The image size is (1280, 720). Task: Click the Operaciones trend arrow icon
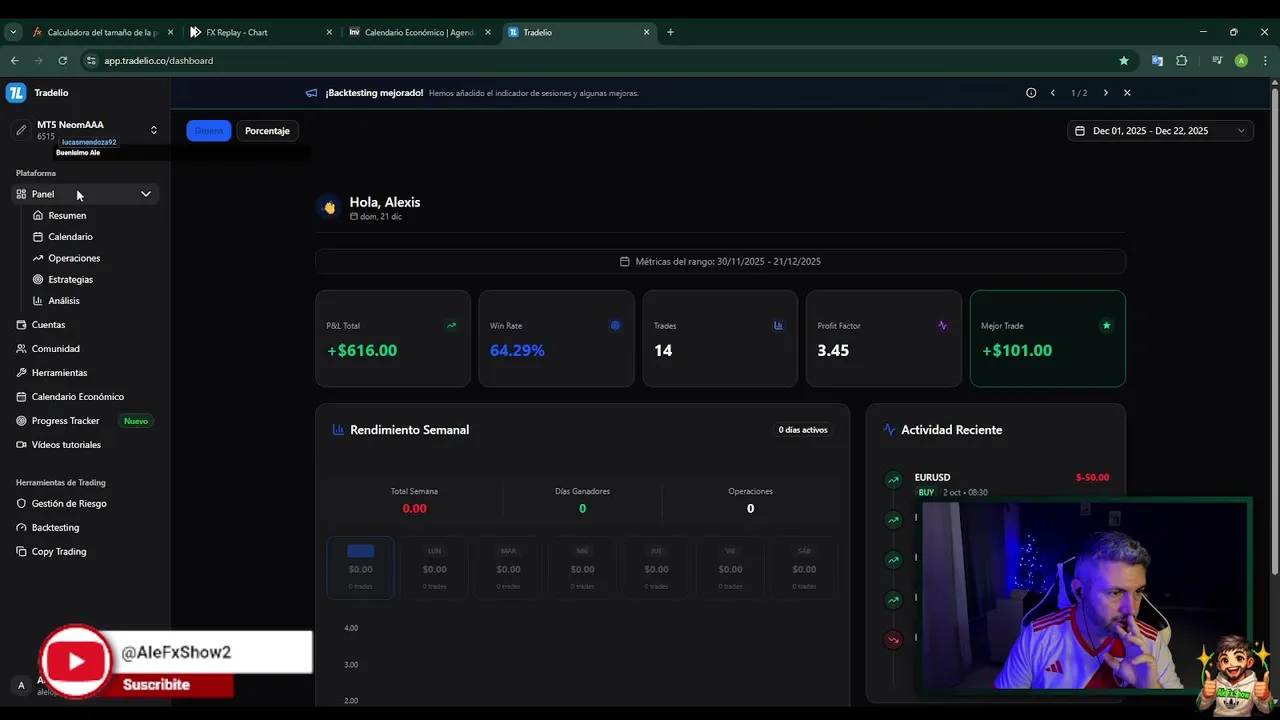(x=38, y=258)
